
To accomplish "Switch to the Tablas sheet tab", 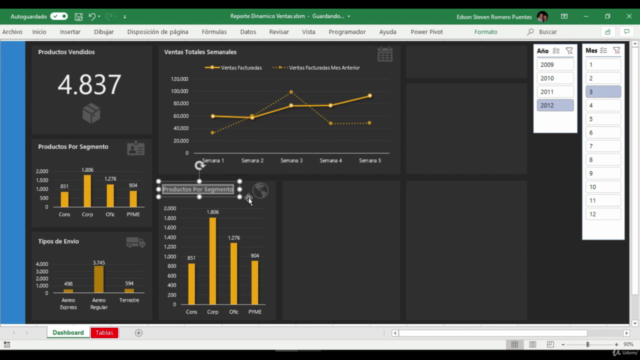I will 104,333.
